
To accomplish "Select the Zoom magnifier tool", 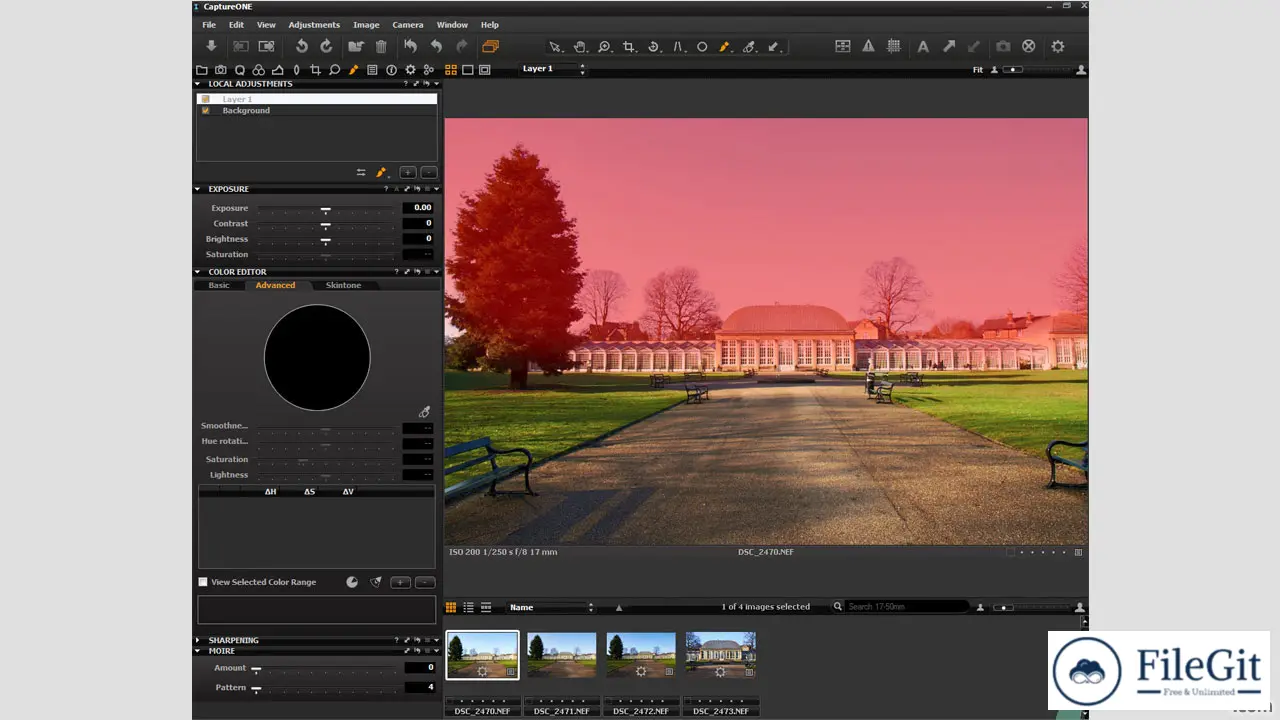I will click(604, 46).
